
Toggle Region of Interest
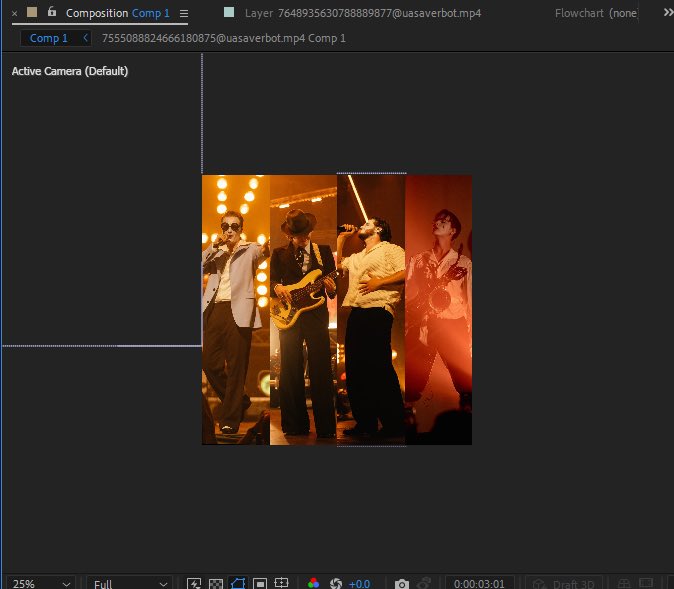pyautogui.click(x=260, y=583)
